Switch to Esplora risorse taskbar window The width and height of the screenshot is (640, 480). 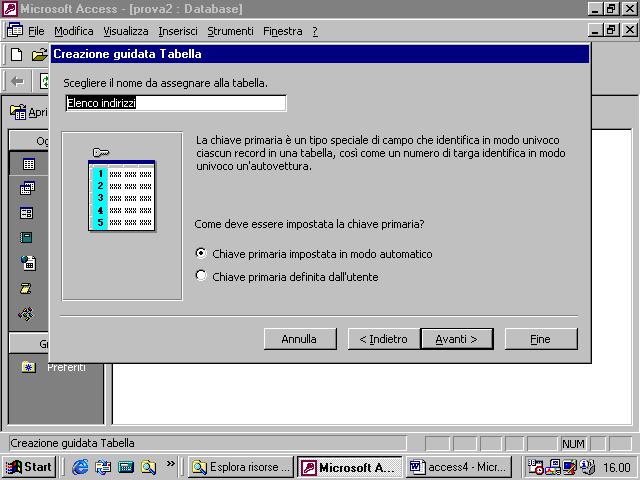pos(241,467)
